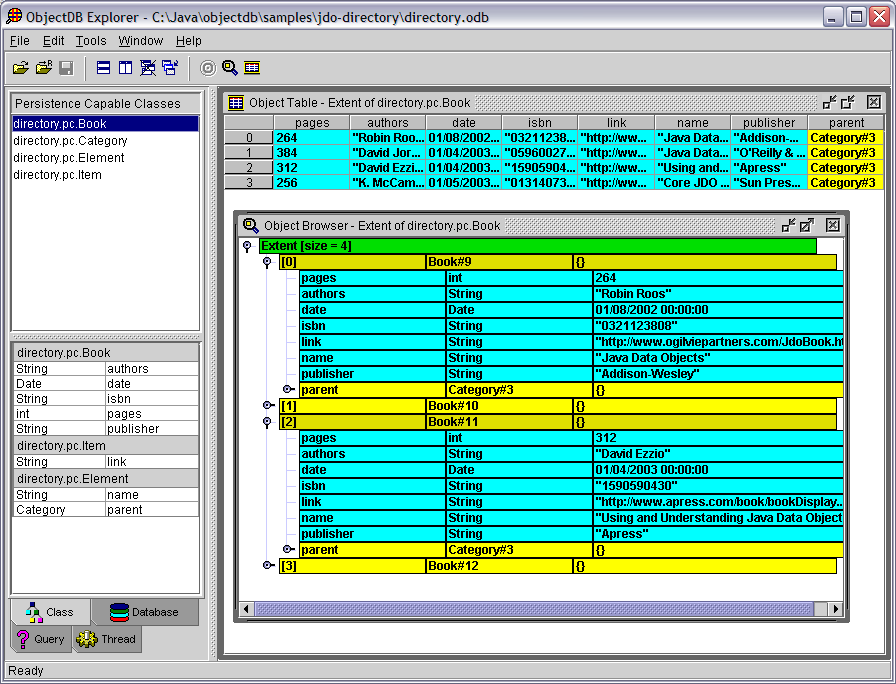Open a new Object Table from toolbar
This screenshot has height=684, width=896.
point(252,68)
